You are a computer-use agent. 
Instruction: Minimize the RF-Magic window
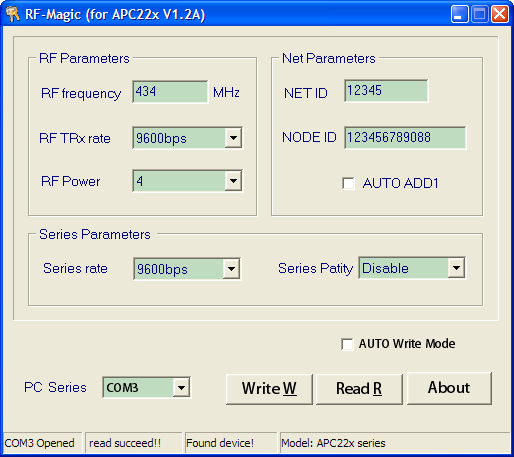click(x=459, y=14)
